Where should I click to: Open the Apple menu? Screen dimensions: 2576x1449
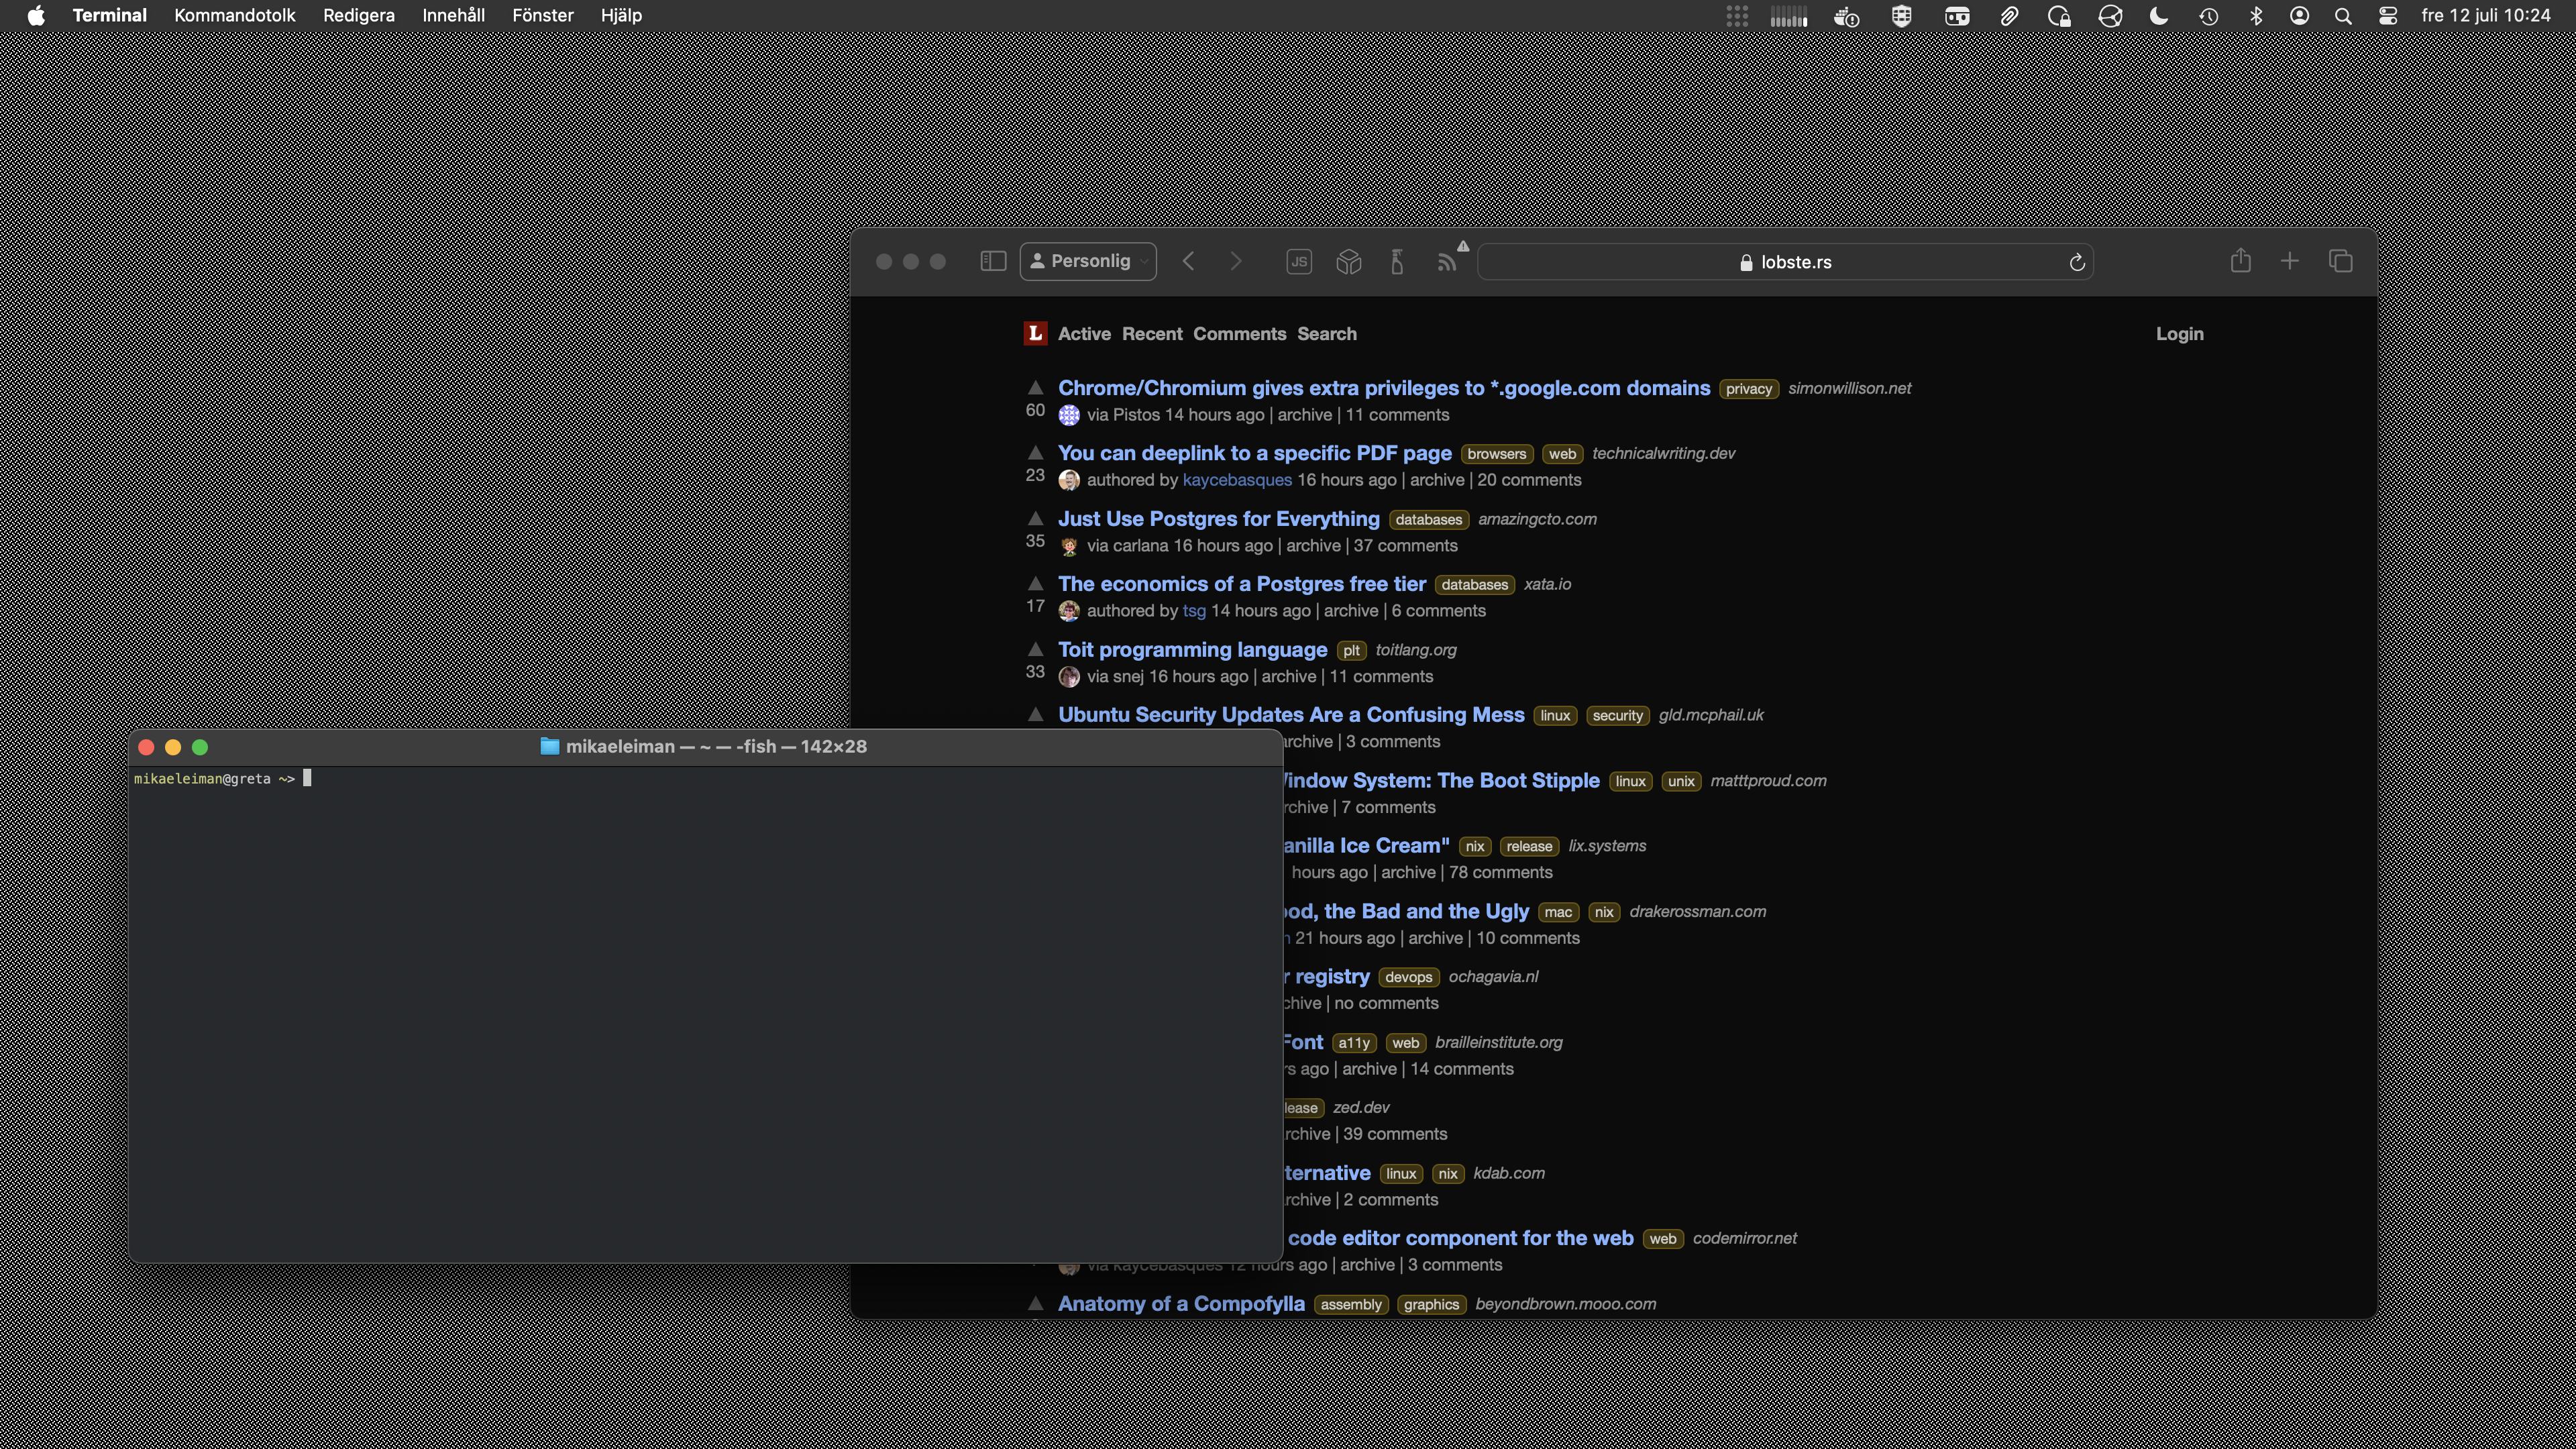[36, 16]
